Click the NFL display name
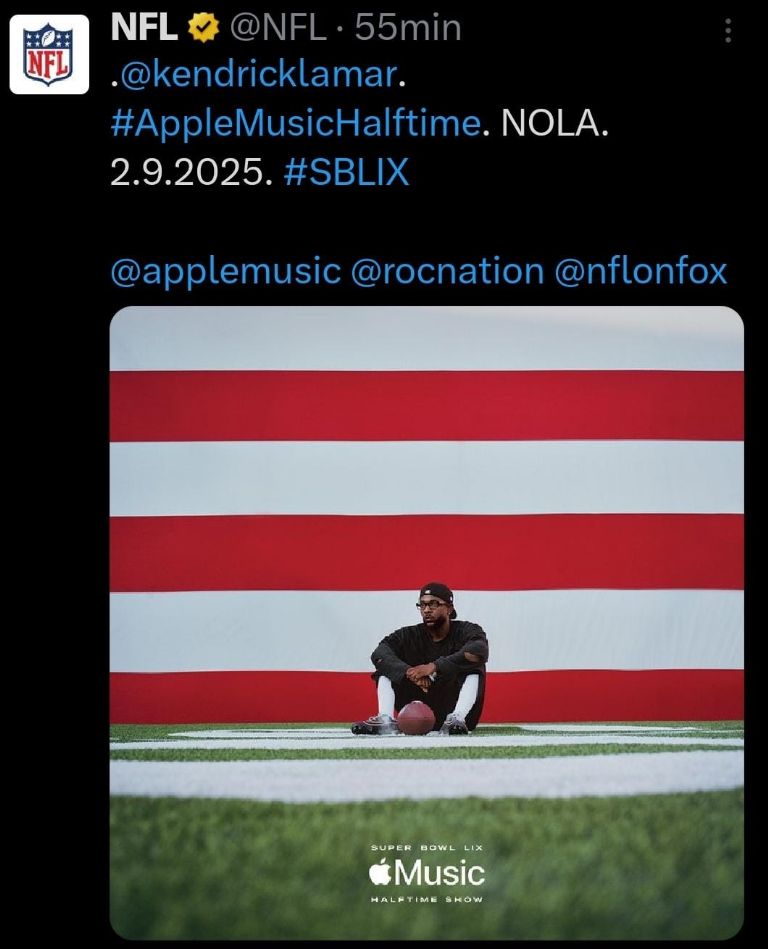The width and height of the screenshot is (768, 949). (143, 29)
